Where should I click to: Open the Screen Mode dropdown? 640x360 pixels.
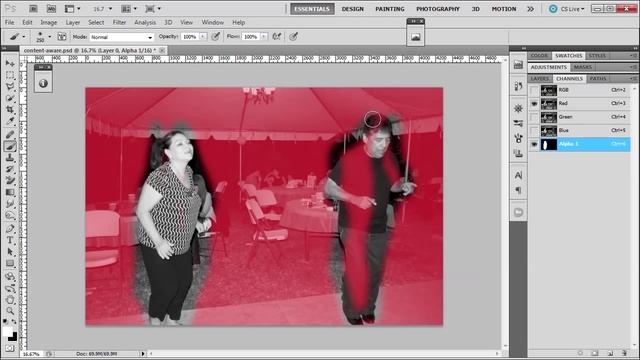tap(153, 9)
